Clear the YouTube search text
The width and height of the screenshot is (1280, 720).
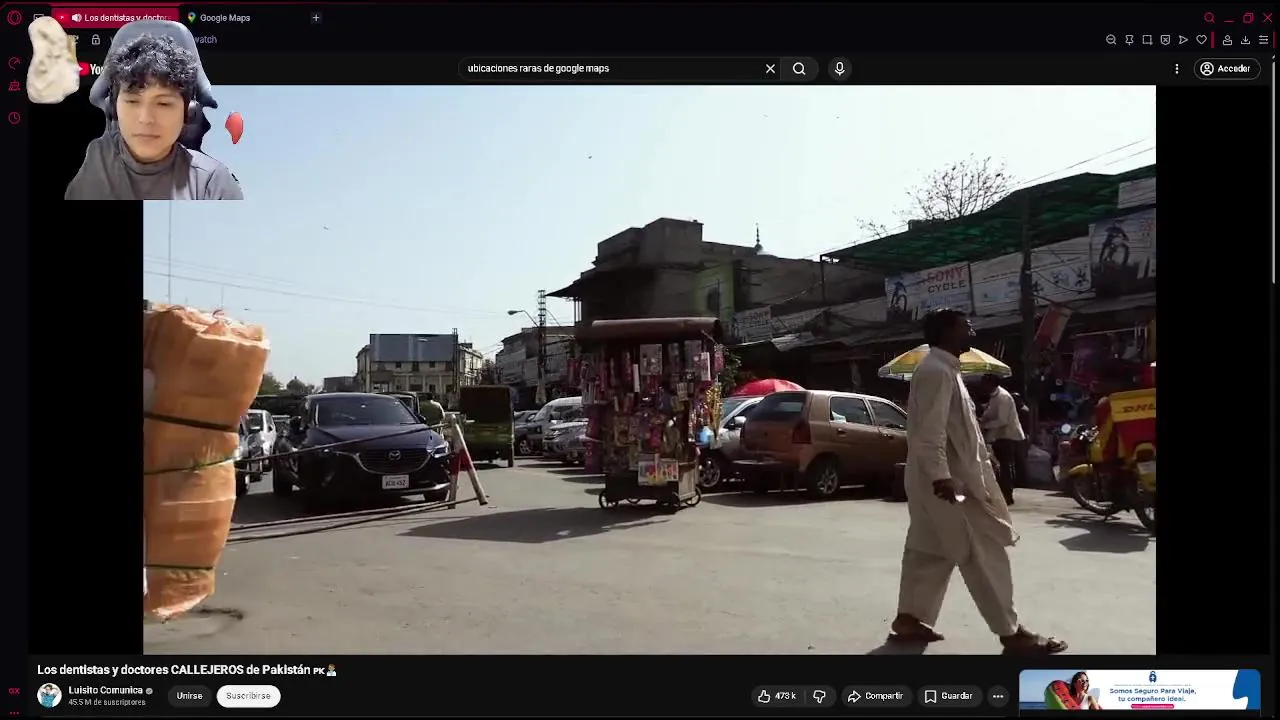coord(770,68)
